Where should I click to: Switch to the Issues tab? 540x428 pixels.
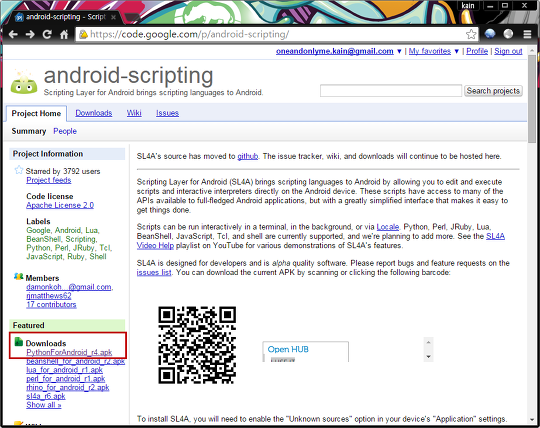point(167,113)
